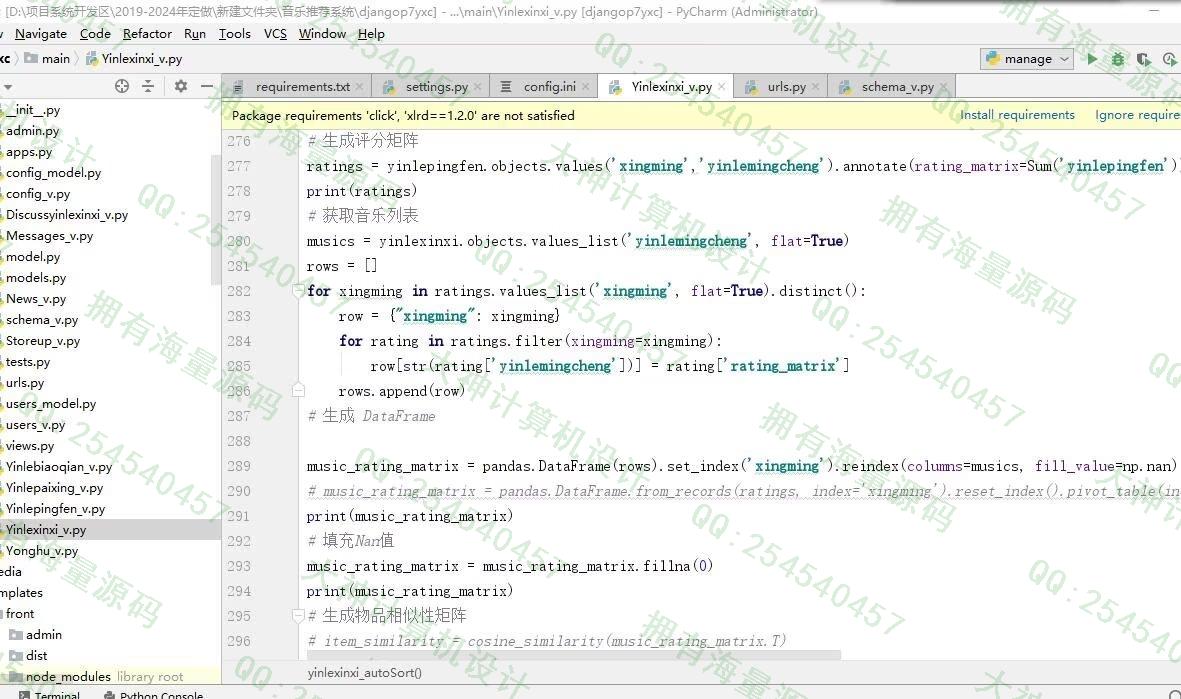Select Yinlepingfen_v.py in project tree
1181x699 pixels.
[55, 509]
